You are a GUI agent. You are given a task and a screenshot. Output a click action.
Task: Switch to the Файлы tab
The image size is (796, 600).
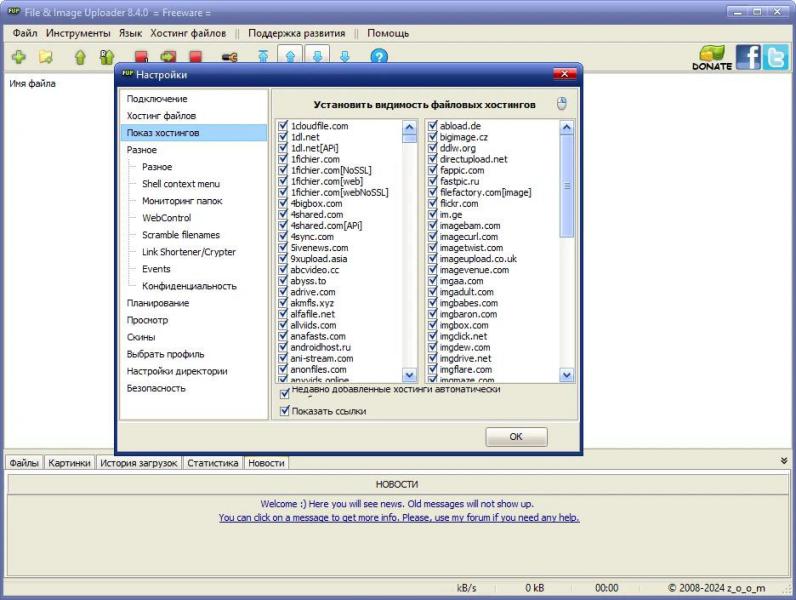pyautogui.click(x=24, y=463)
